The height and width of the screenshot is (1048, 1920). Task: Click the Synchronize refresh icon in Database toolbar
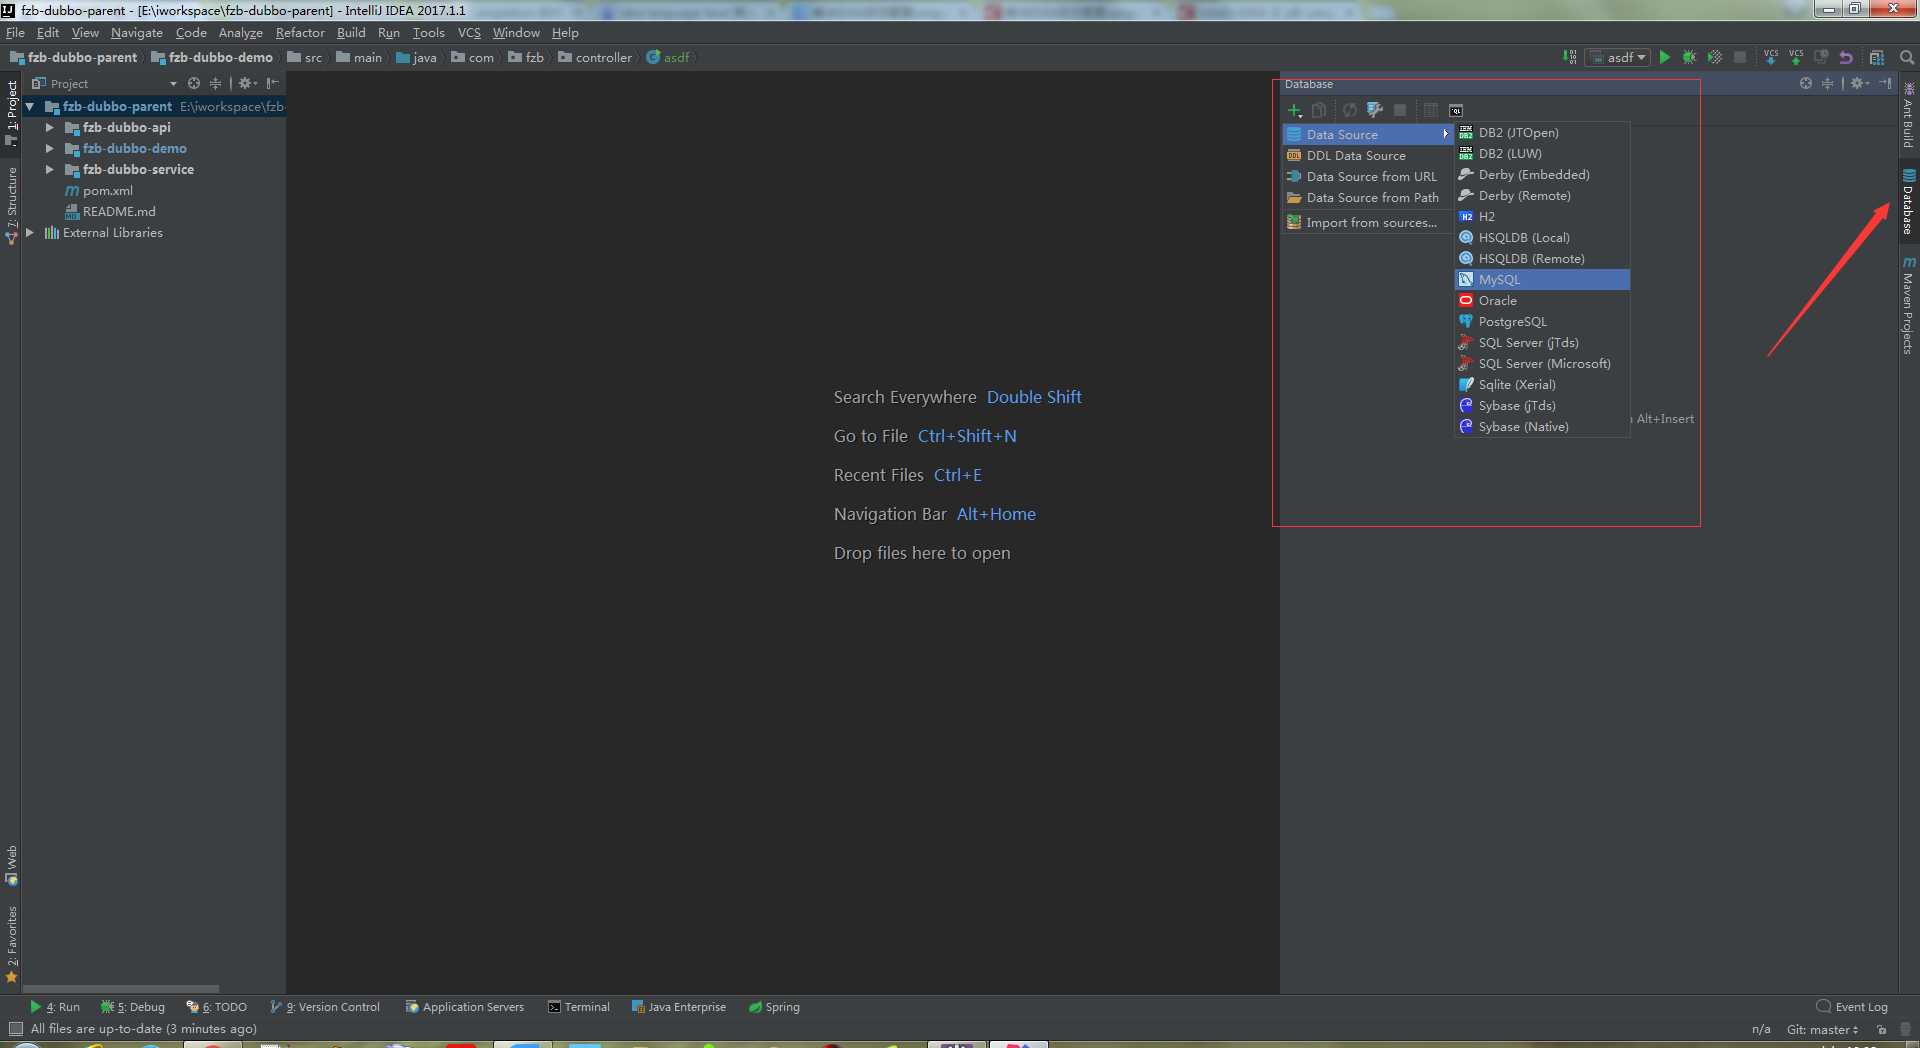[1349, 110]
